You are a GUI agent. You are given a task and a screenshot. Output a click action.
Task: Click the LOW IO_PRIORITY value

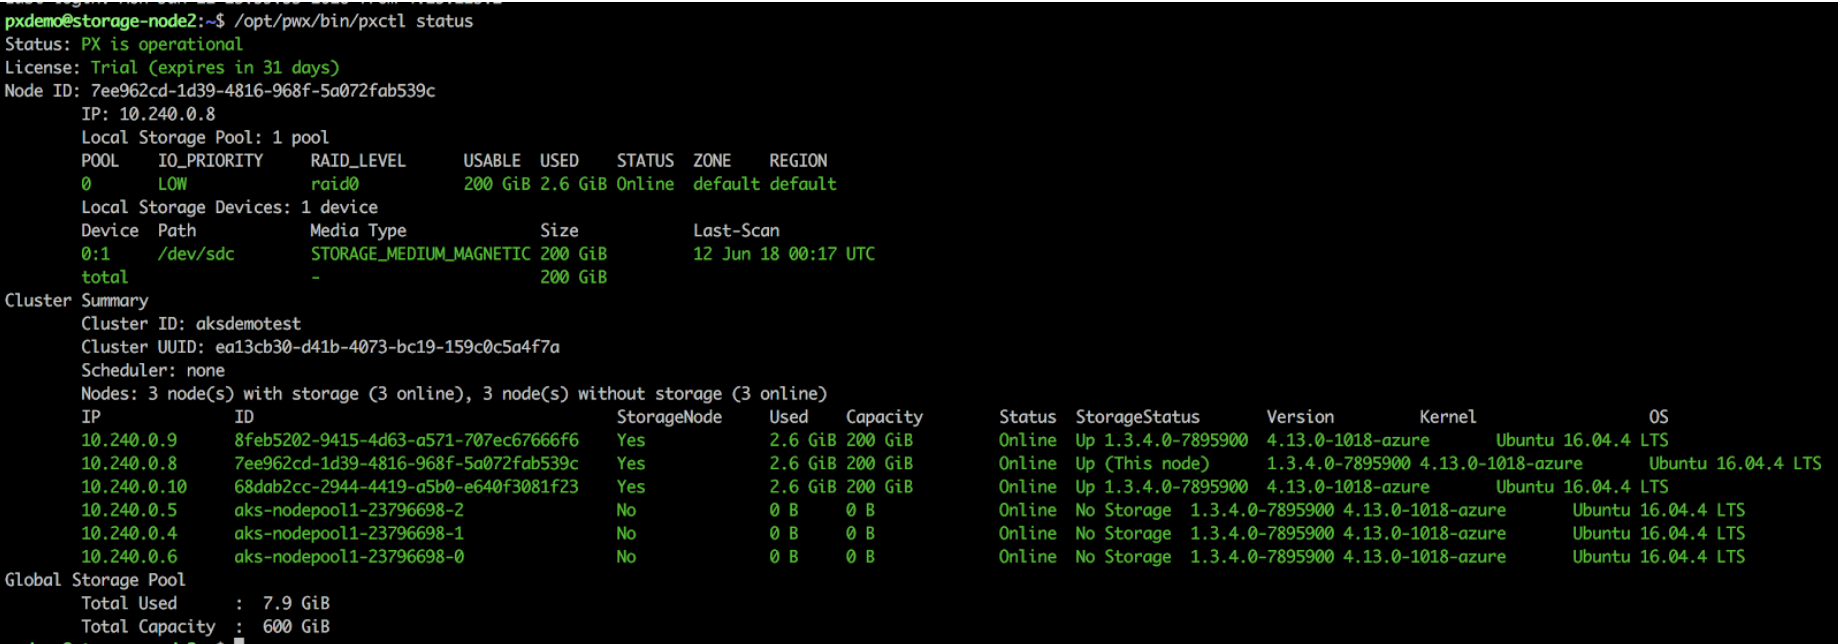tap(172, 184)
